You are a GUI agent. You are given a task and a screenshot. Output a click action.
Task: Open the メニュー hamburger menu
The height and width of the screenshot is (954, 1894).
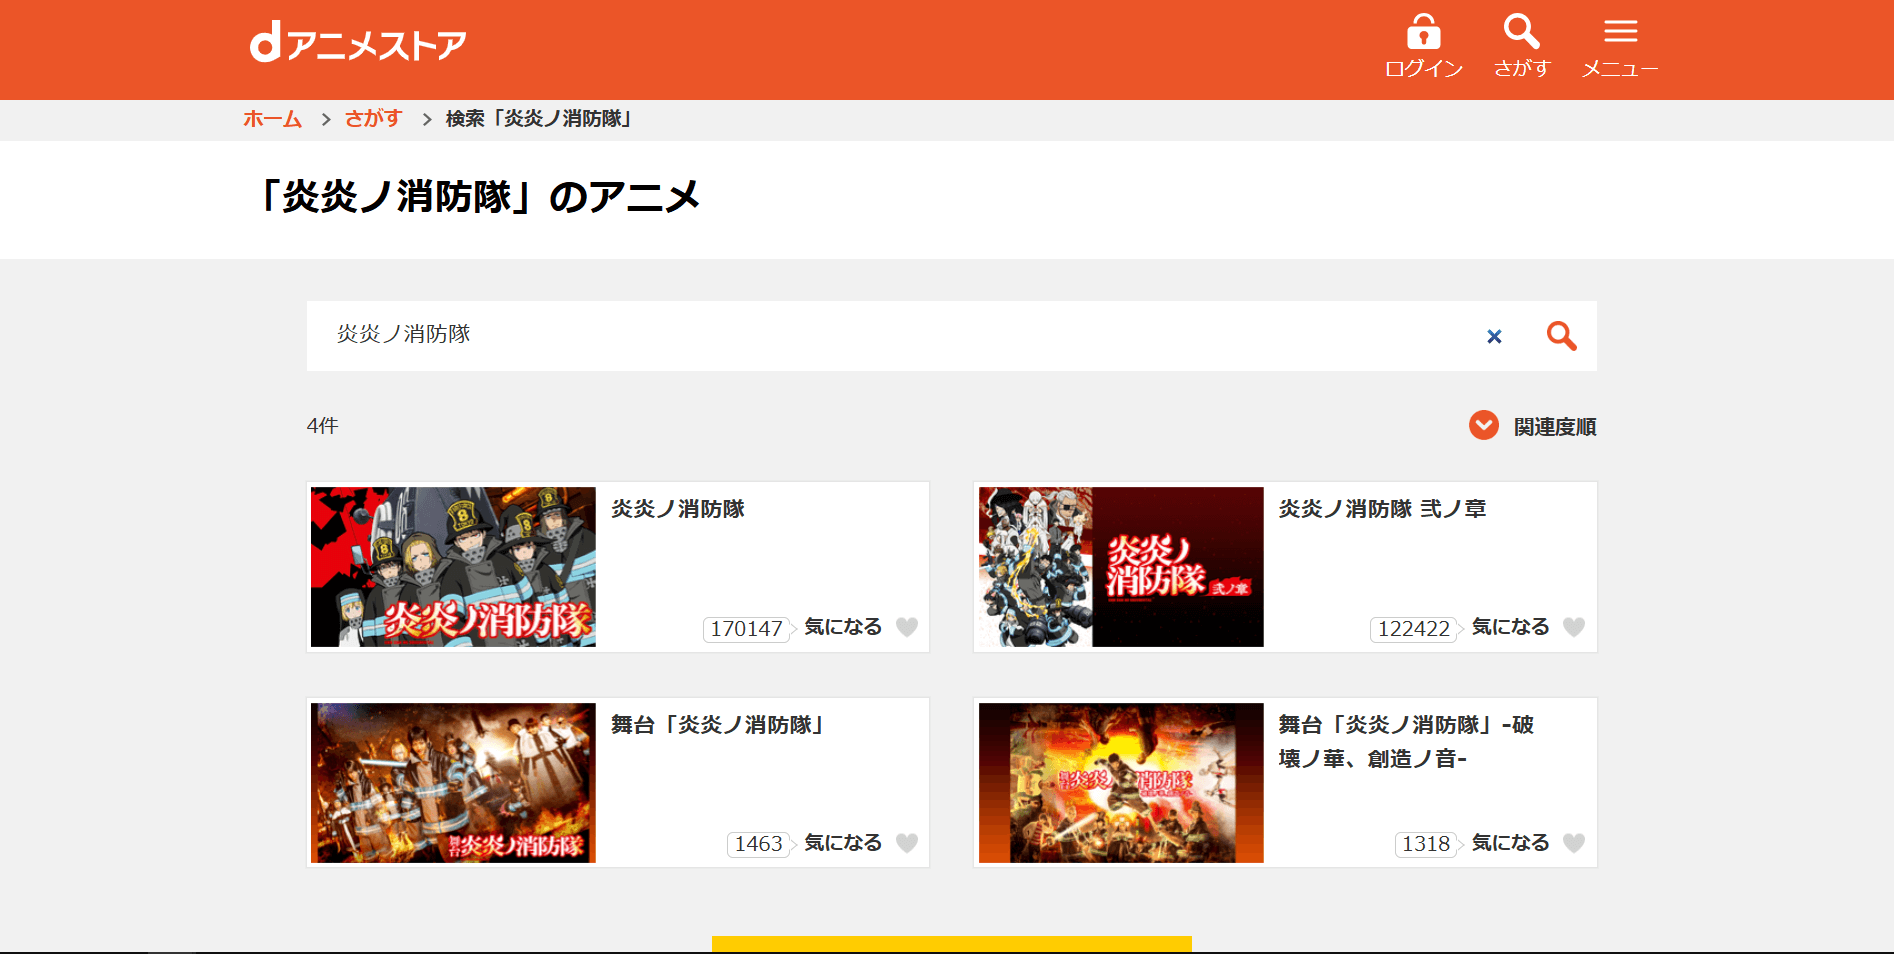1620,47
